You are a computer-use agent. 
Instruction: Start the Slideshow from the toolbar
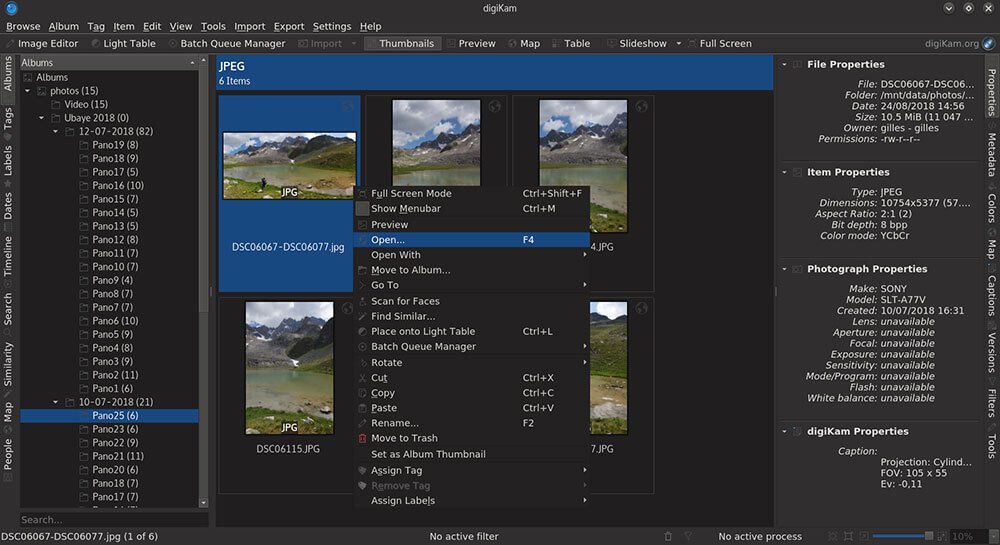[635, 44]
